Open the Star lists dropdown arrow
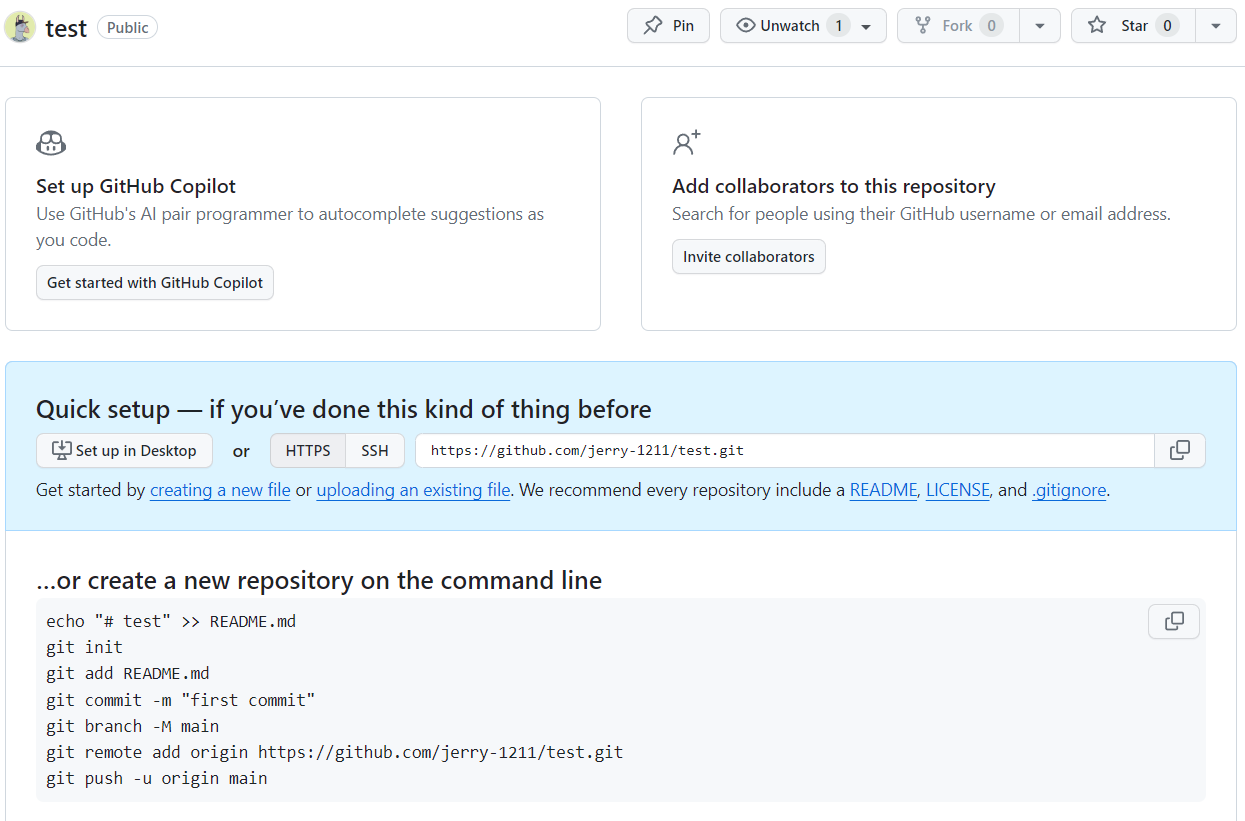The image size is (1245, 821). pyautogui.click(x=1215, y=26)
